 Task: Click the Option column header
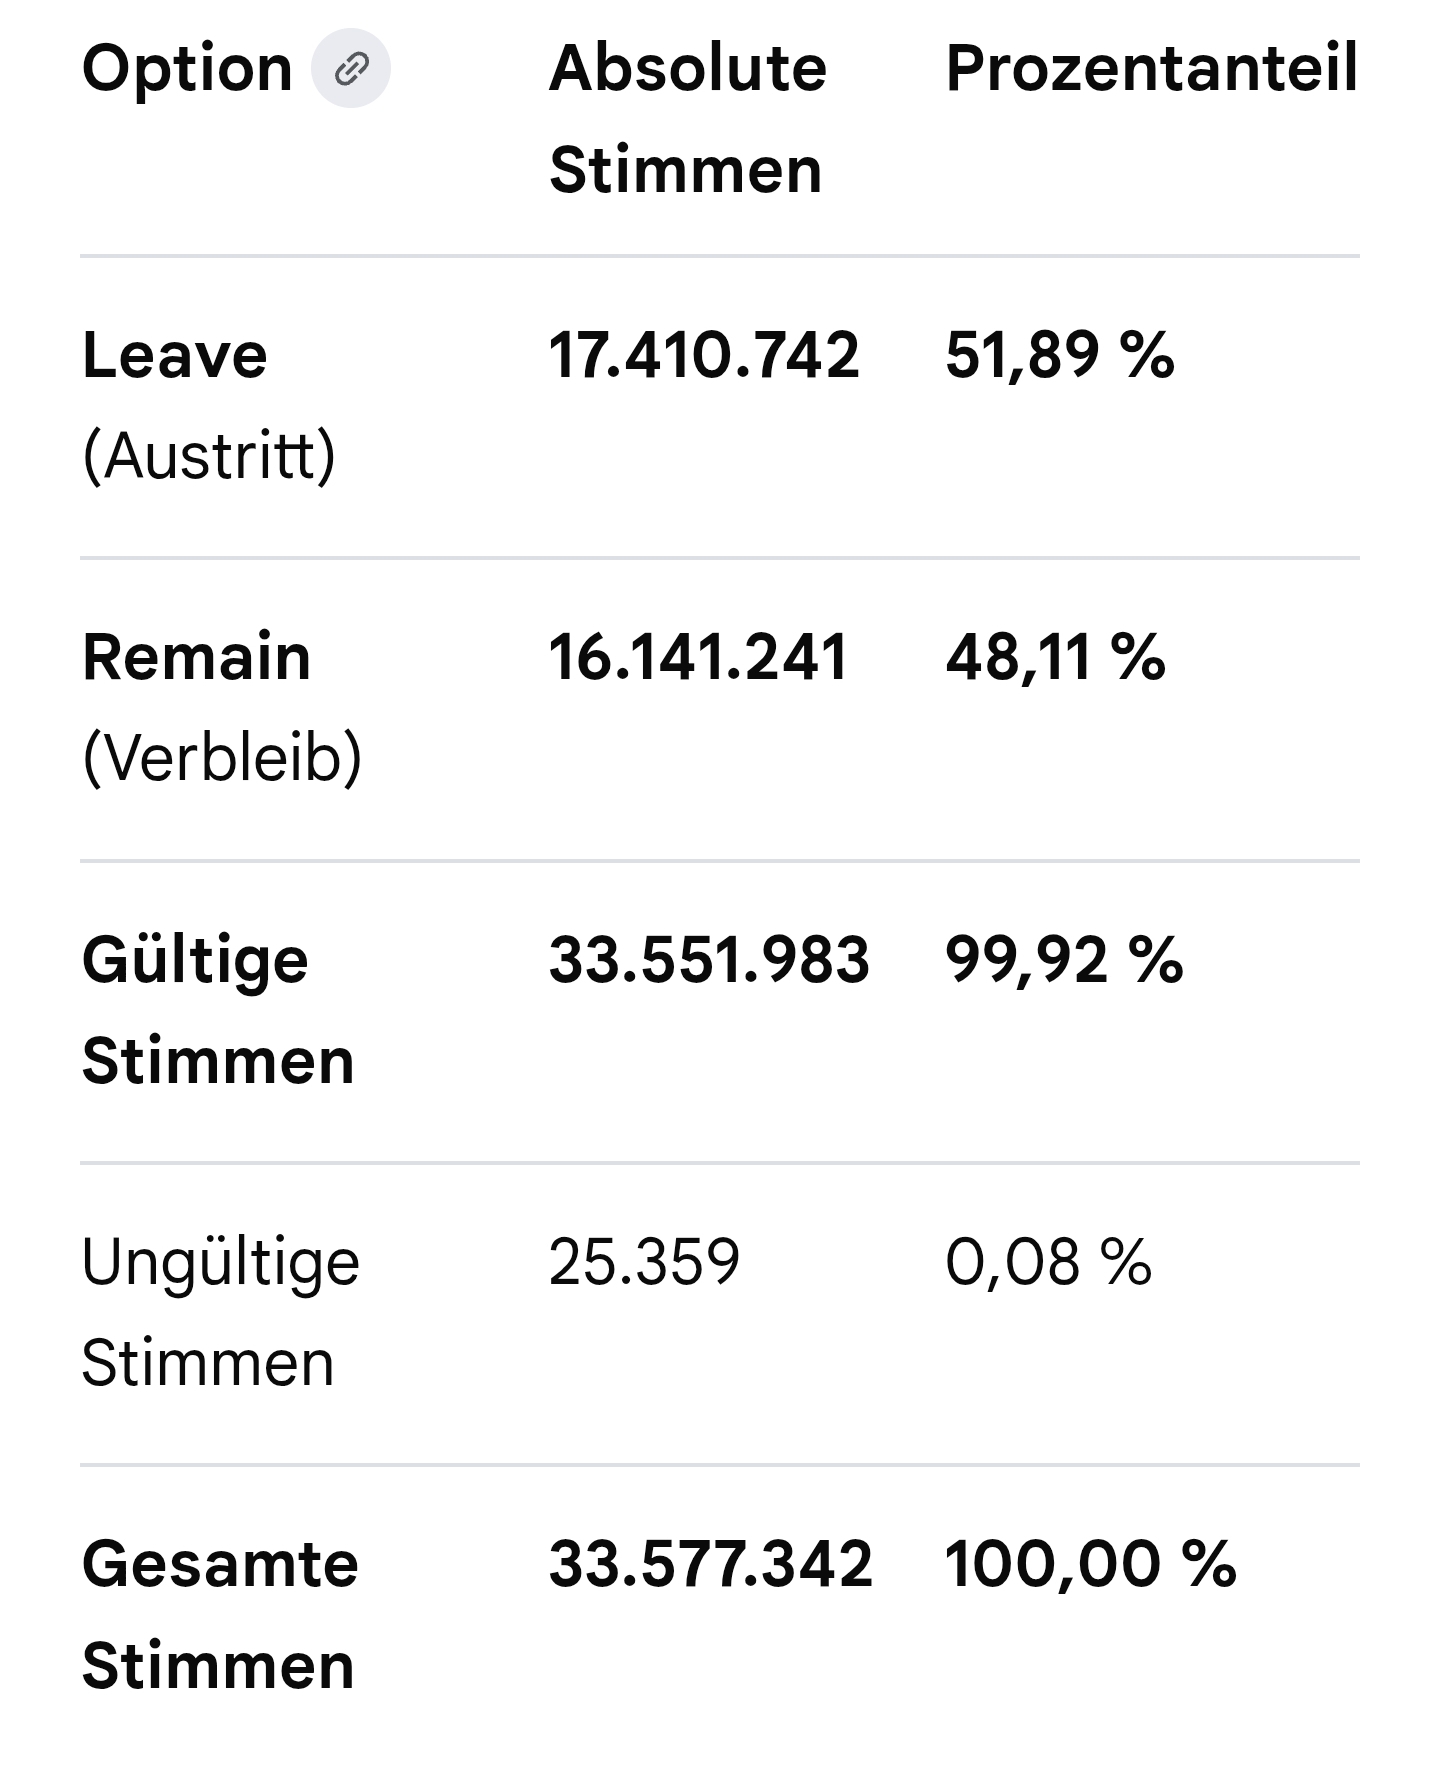187,69
